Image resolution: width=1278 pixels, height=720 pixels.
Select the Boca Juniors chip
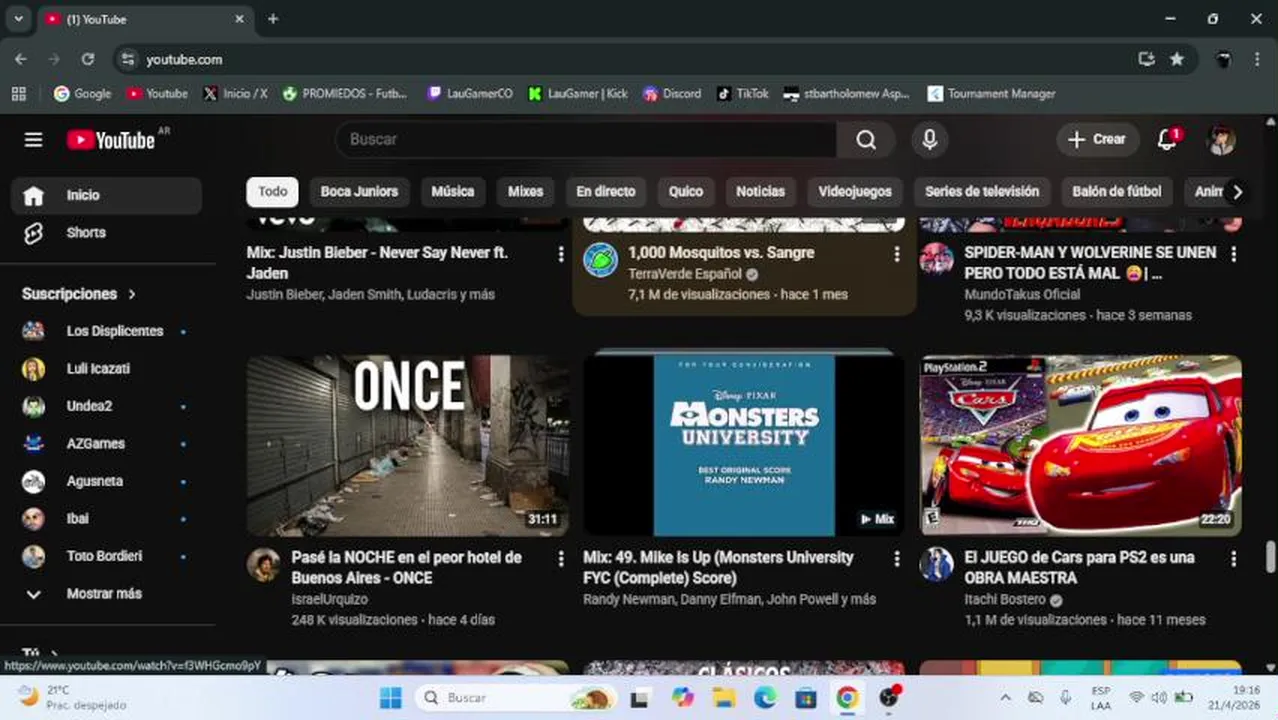click(x=359, y=191)
